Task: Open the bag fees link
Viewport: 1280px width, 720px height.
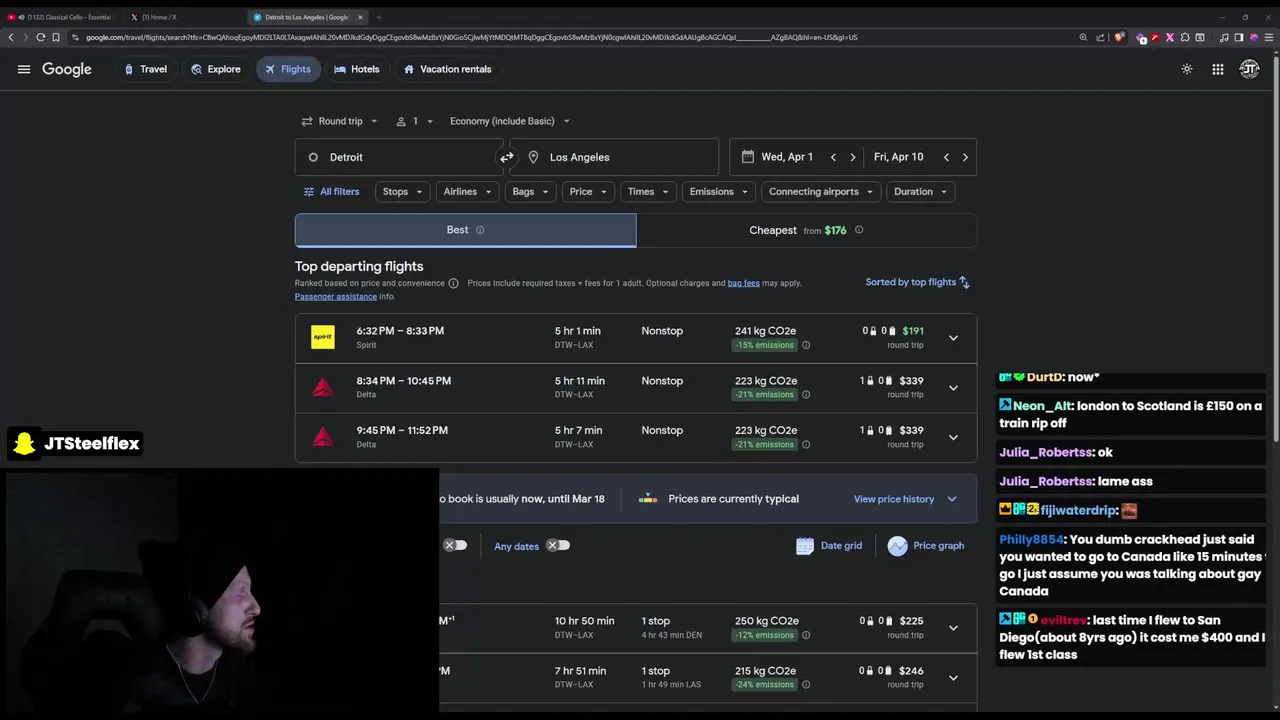Action: point(743,283)
